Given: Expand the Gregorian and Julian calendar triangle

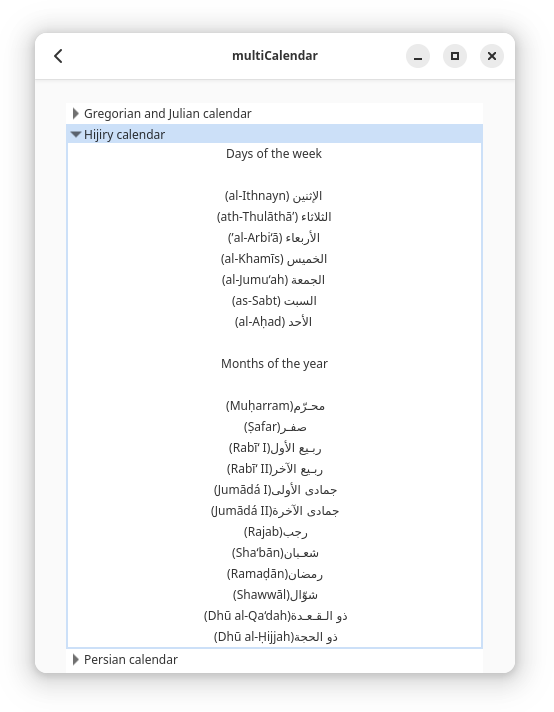Looking at the screenshot, I should (76, 114).
